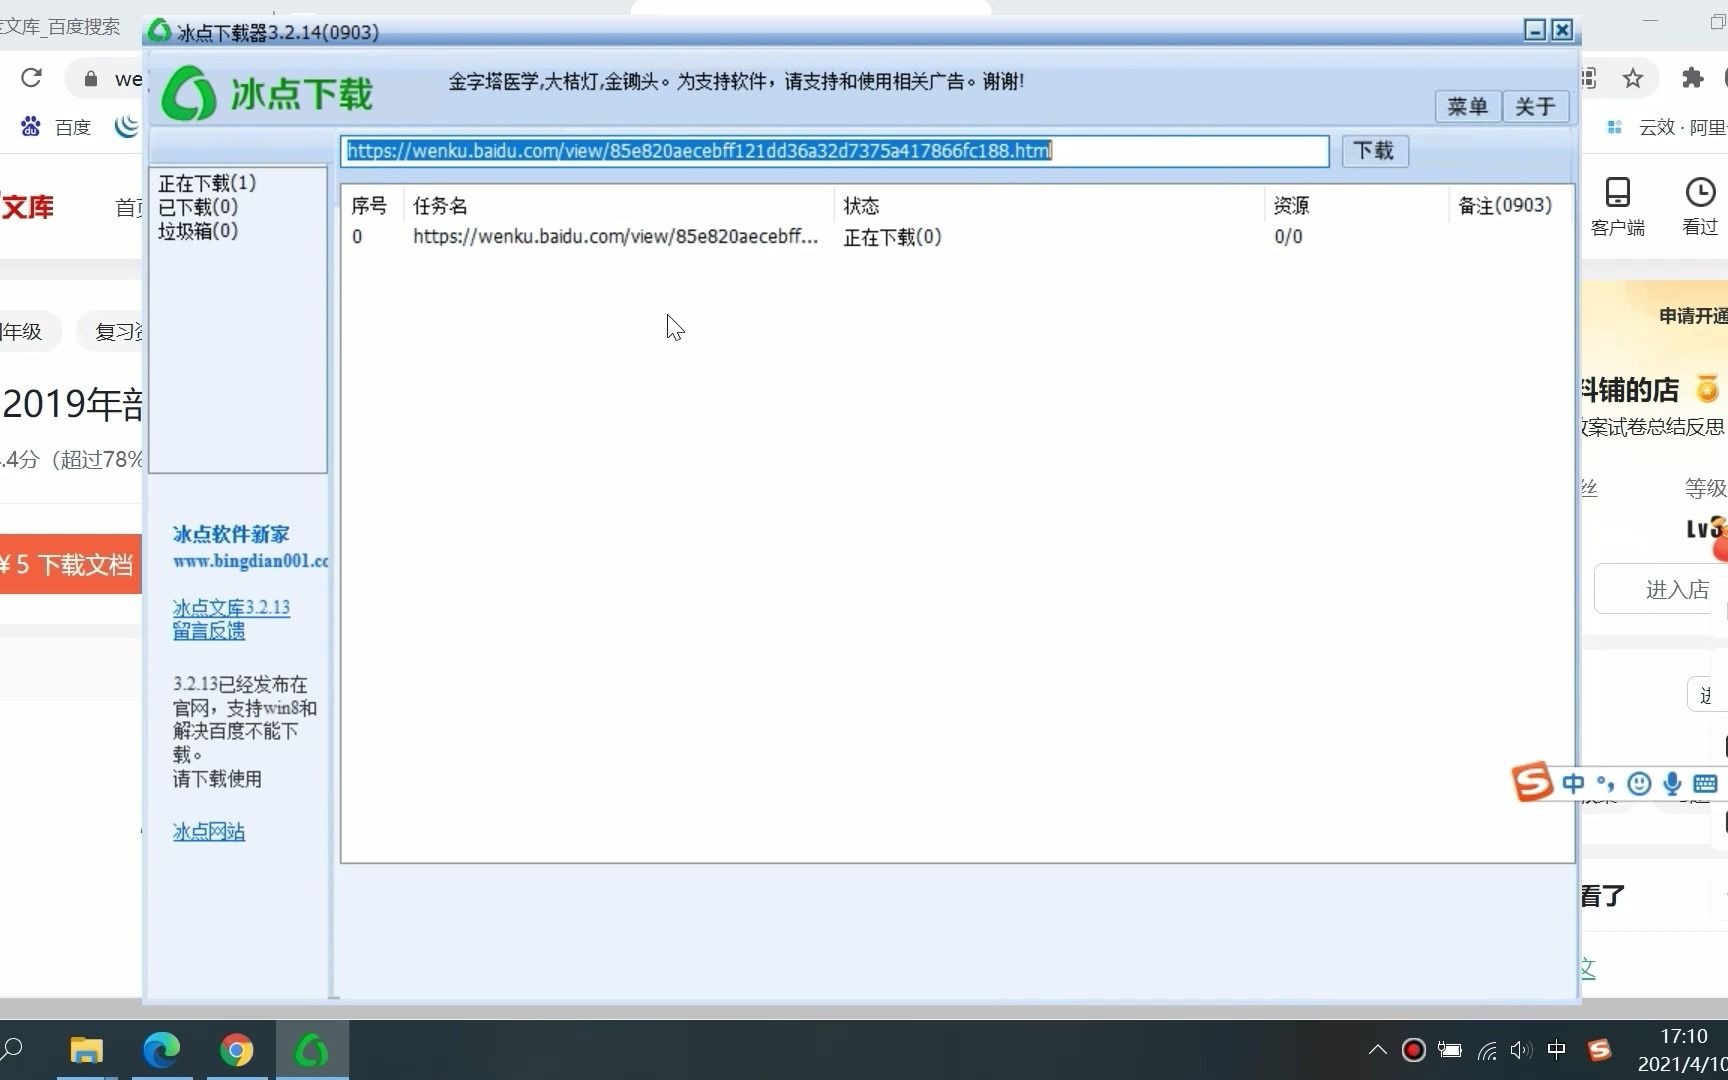This screenshot has height=1080, width=1728.
Task: Close the 冰点下载器 window
Action: tap(1562, 31)
